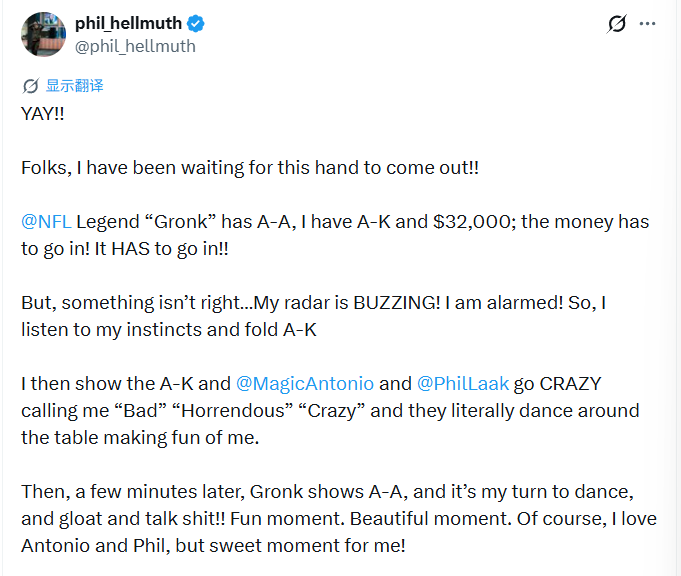Screen dimensions: 681x576
Task: Open the @phil_hellmuth handle link
Action: (x=135, y=46)
